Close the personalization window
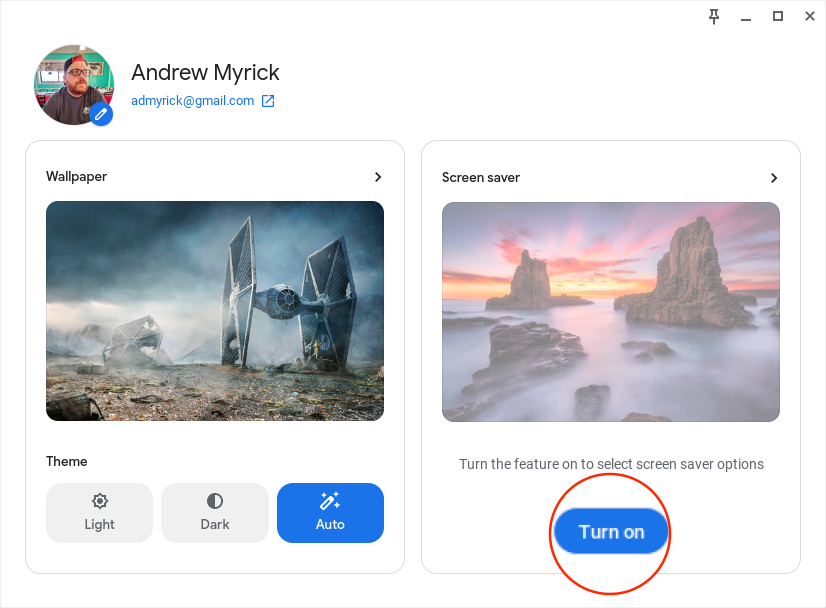Image resolution: width=826 pixels, height=608 pixels. click(810, 16)
